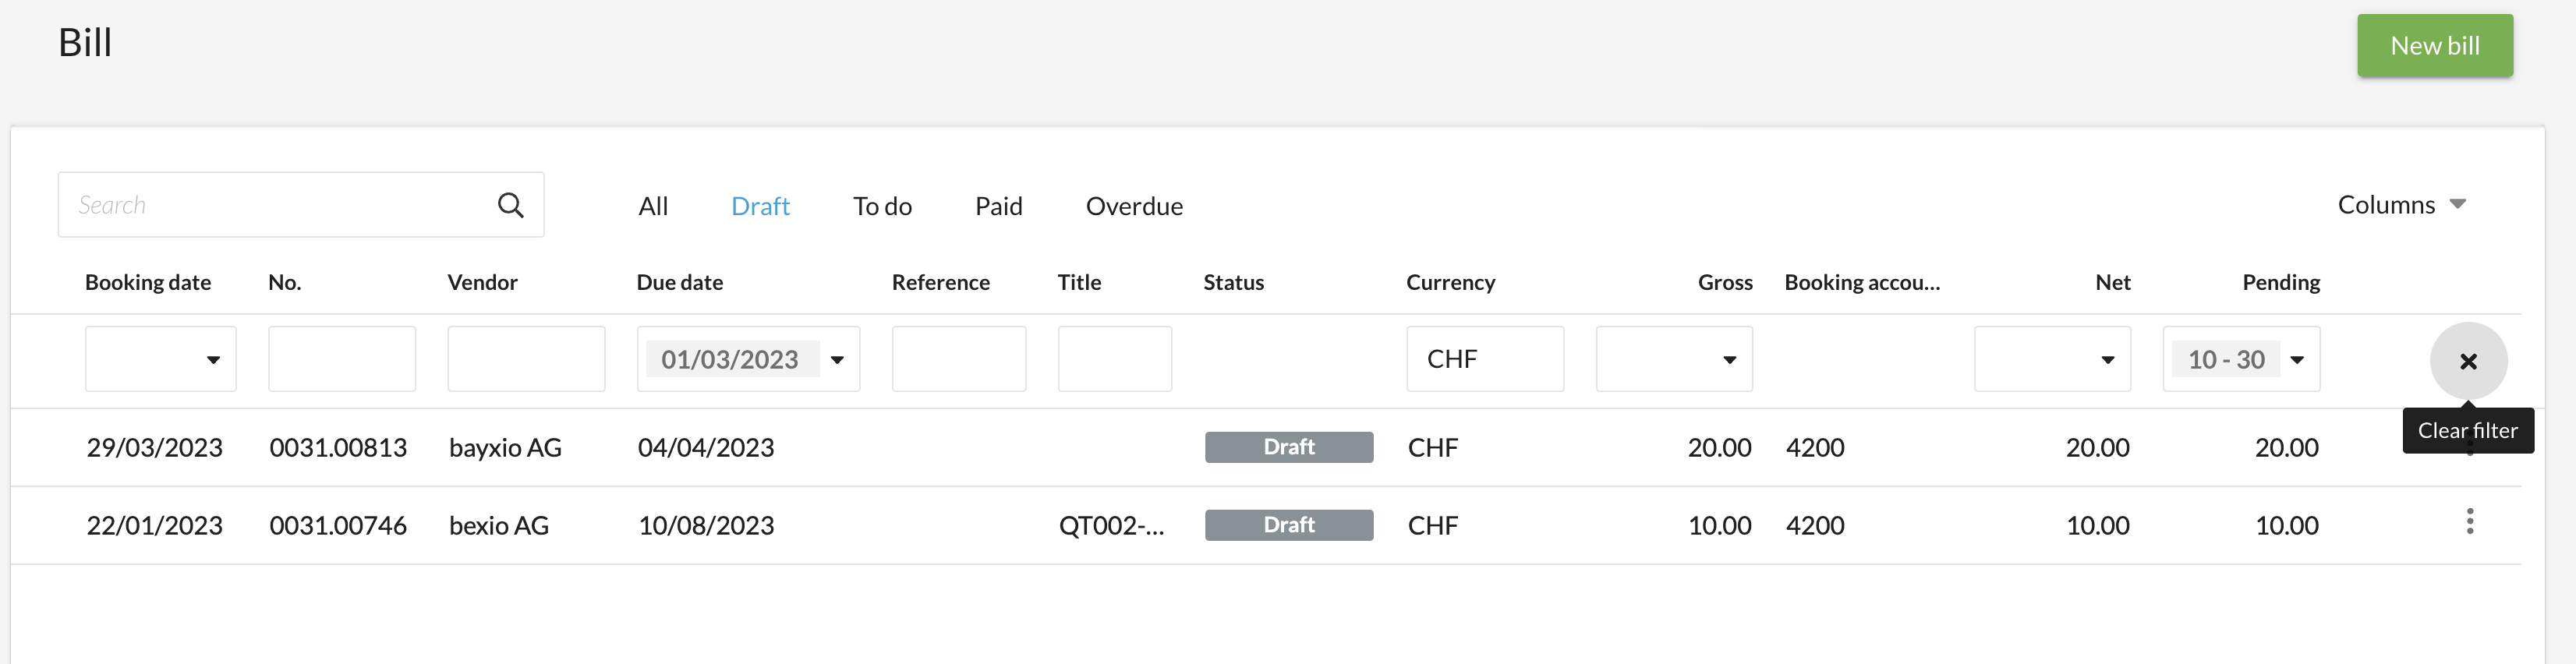
Task: Switch to the Paid tab
Action: (x=998, y=206)
